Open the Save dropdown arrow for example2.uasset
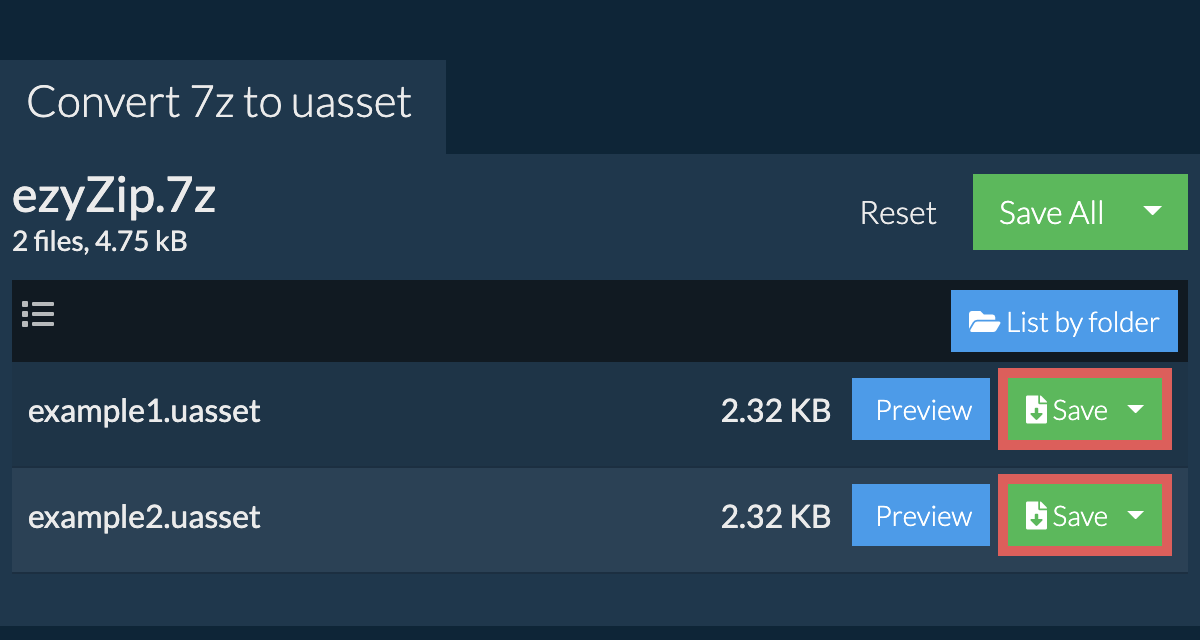The image size is (1200, 640). (1136, 516)
